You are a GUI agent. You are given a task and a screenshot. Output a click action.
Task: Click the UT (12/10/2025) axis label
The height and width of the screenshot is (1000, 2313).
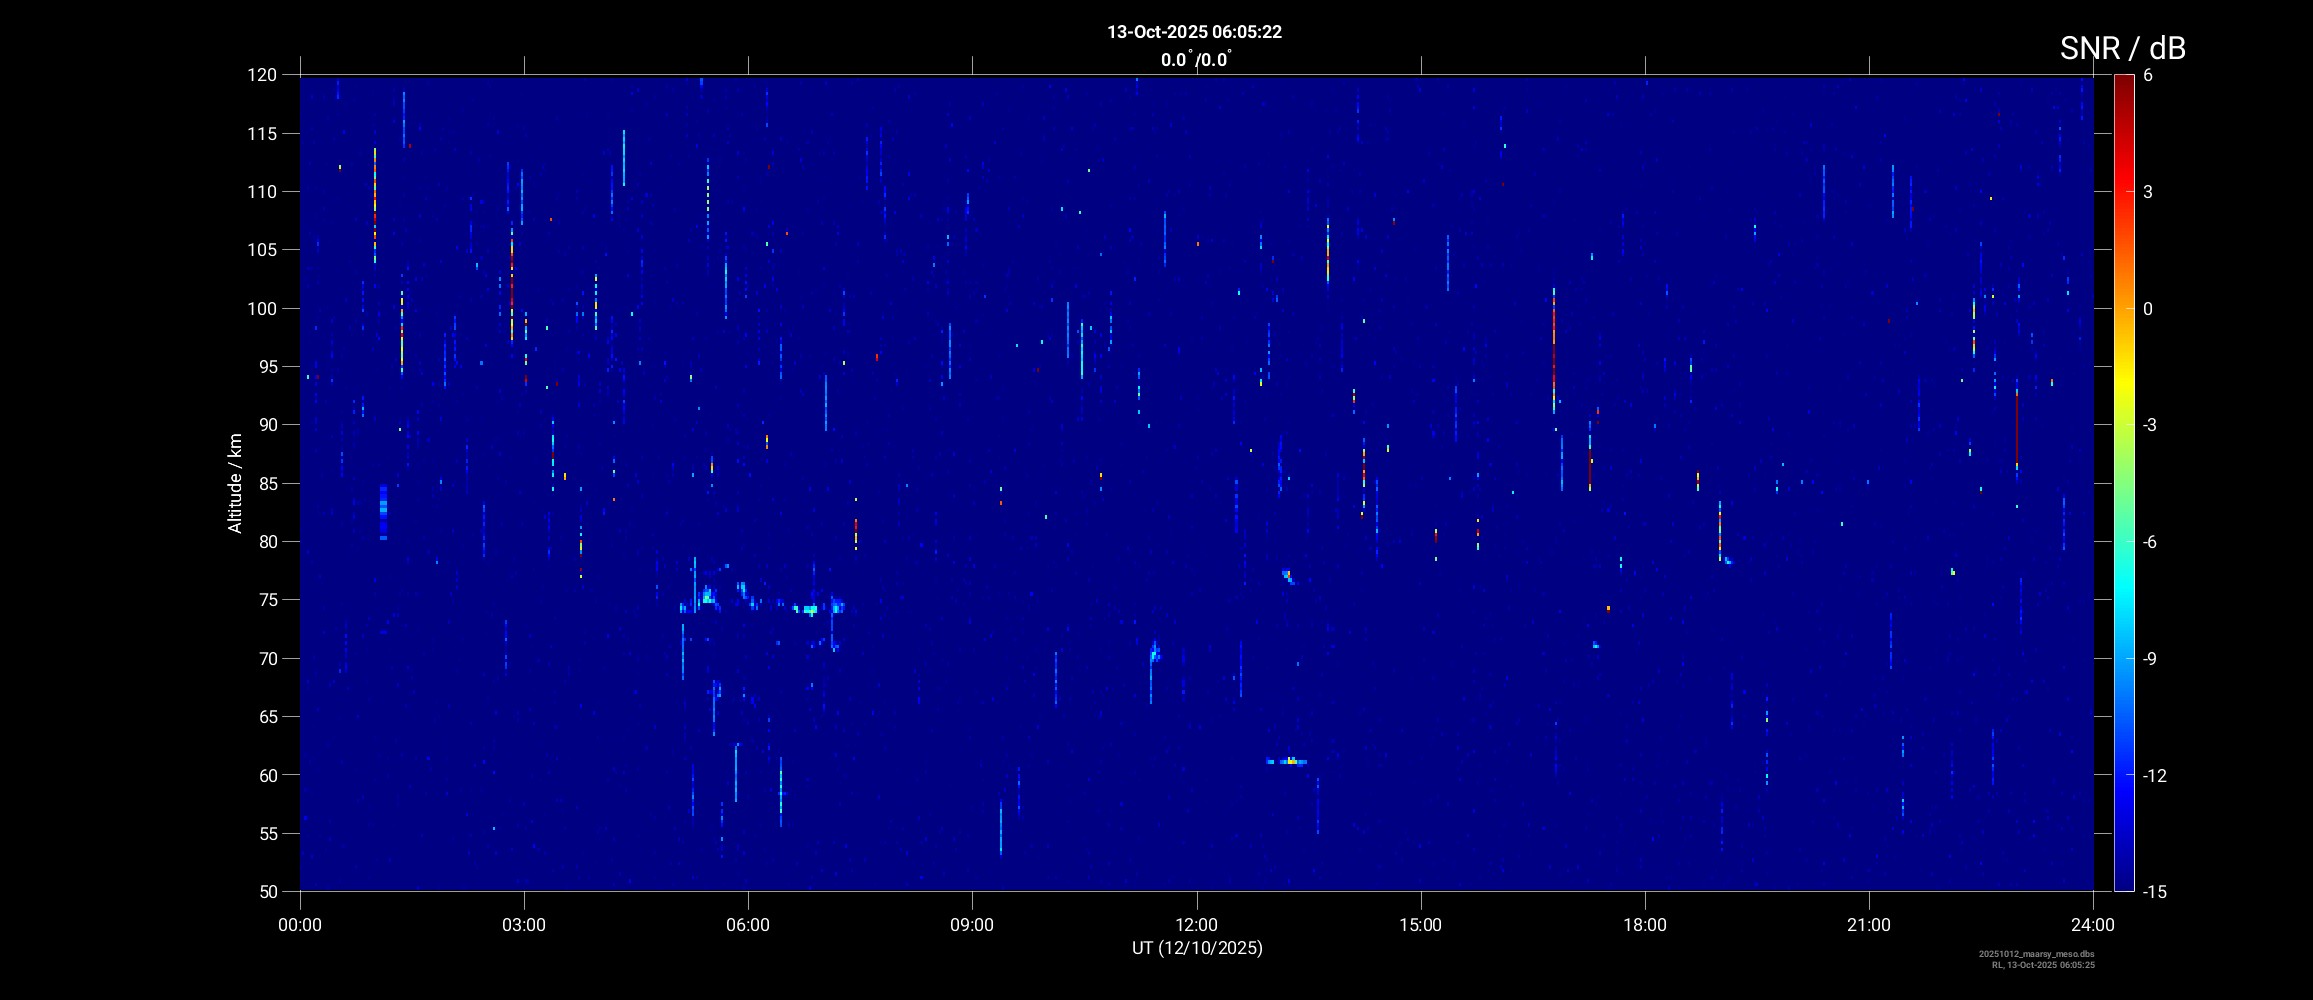tap(1197, 948)
